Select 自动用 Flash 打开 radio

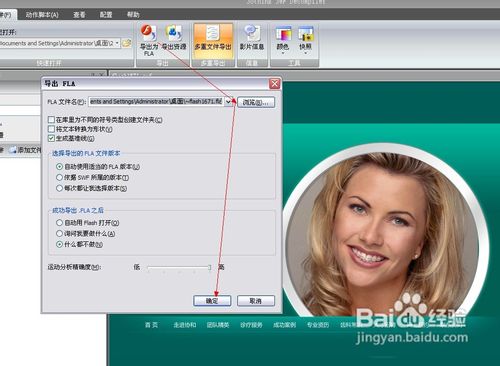point(59,222)
